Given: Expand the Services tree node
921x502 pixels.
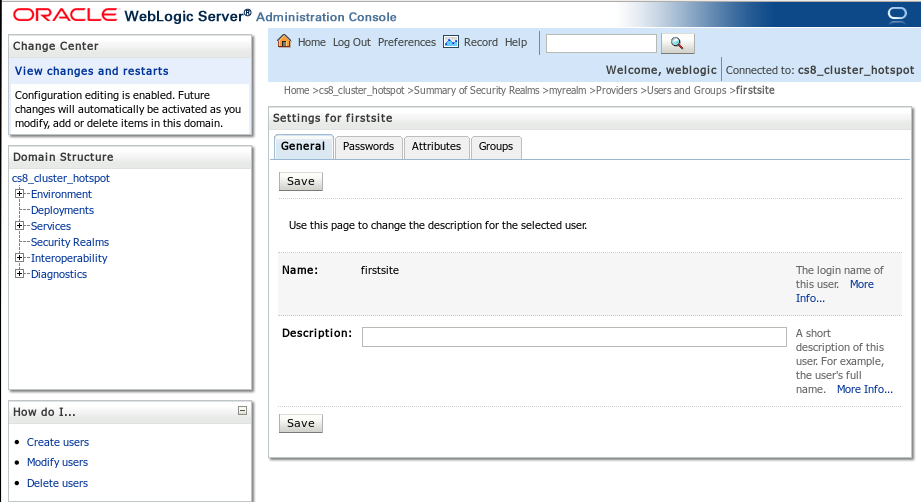Looking at the screenshot, I should [19, 225].
